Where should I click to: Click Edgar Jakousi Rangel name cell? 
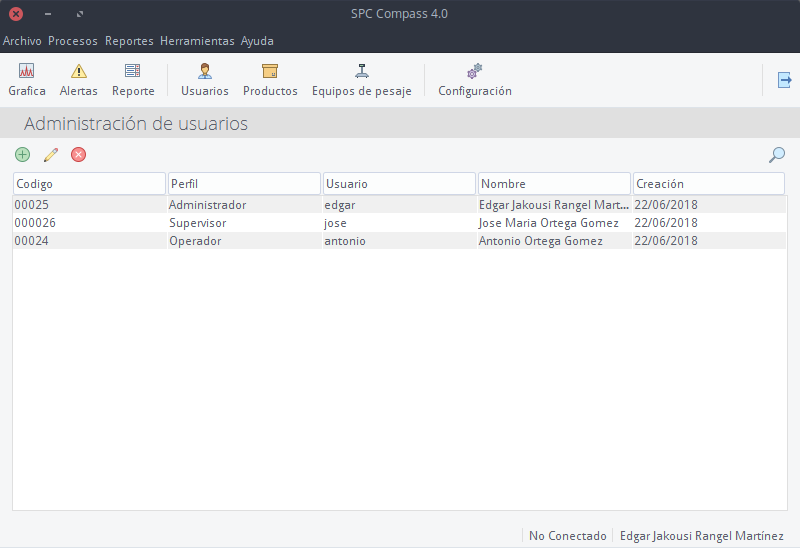[555, 205]
